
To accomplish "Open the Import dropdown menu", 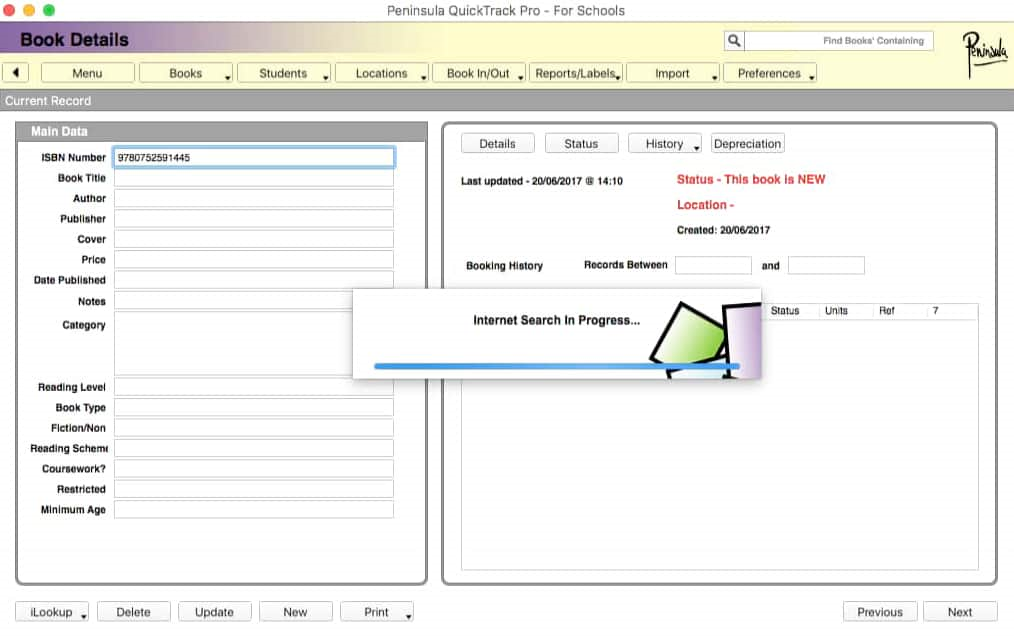I will point(673,73).
